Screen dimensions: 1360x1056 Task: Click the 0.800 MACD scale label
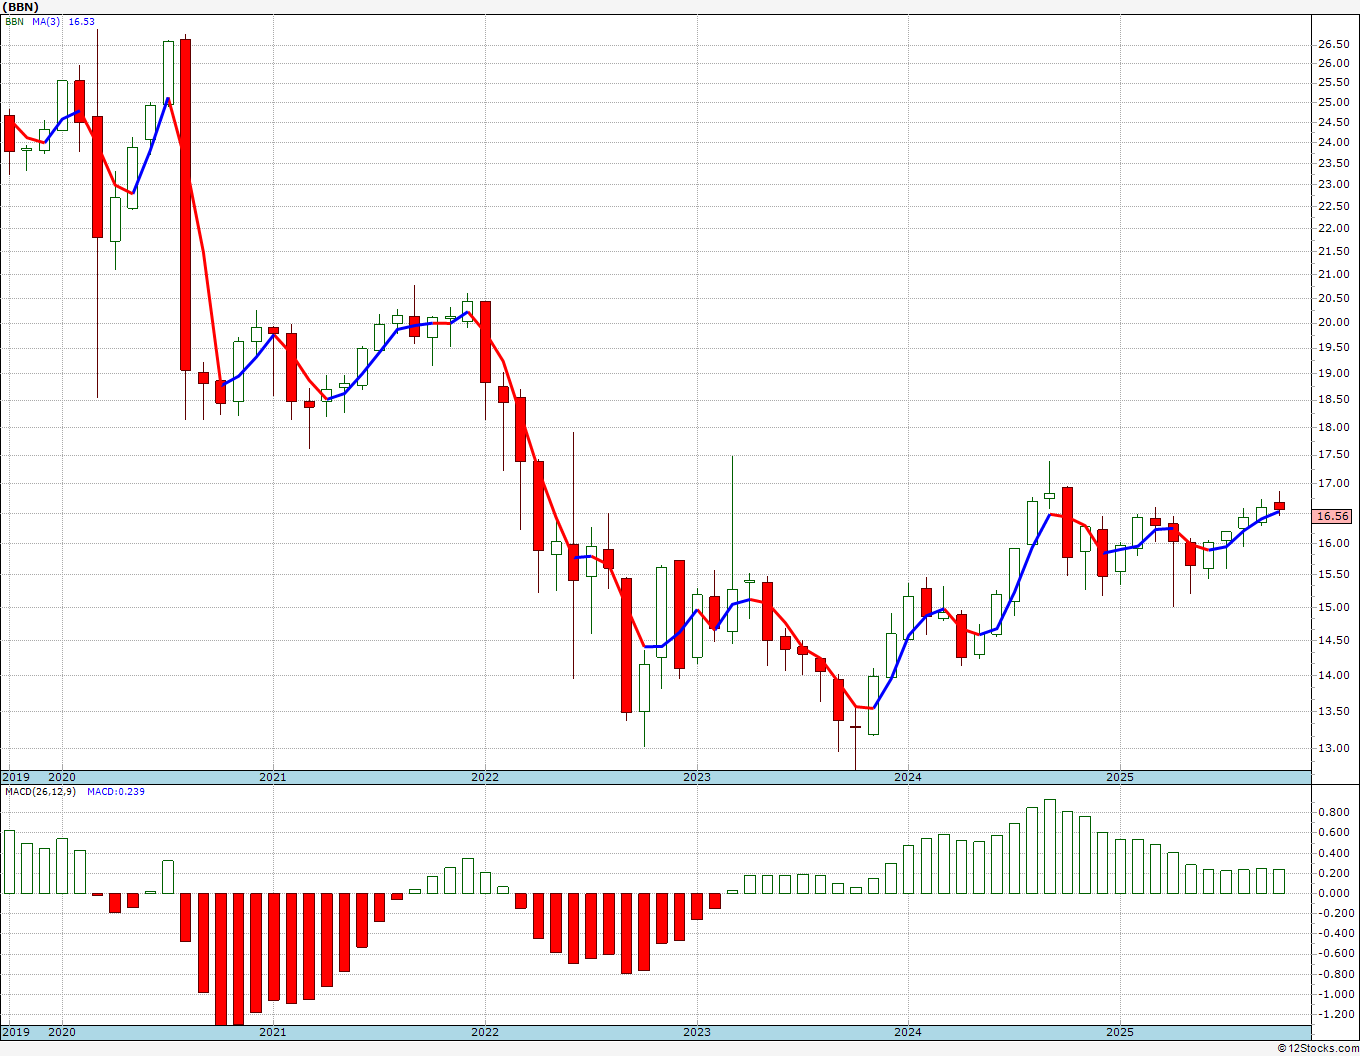pos(1333,813)
